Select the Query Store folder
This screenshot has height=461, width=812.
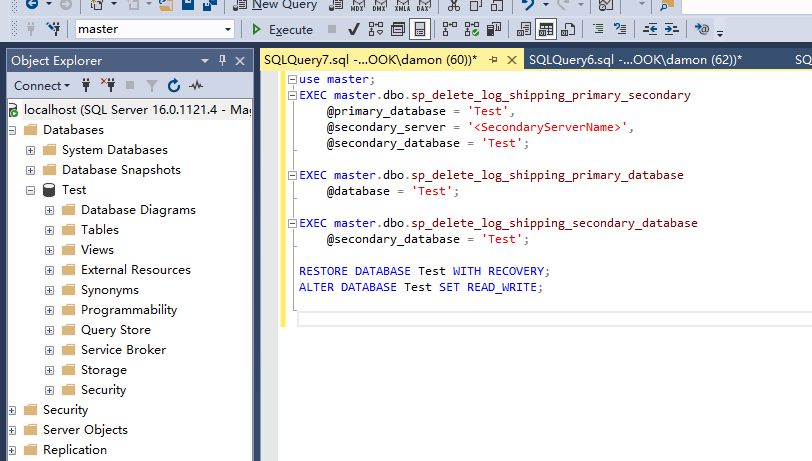point(115,330)
